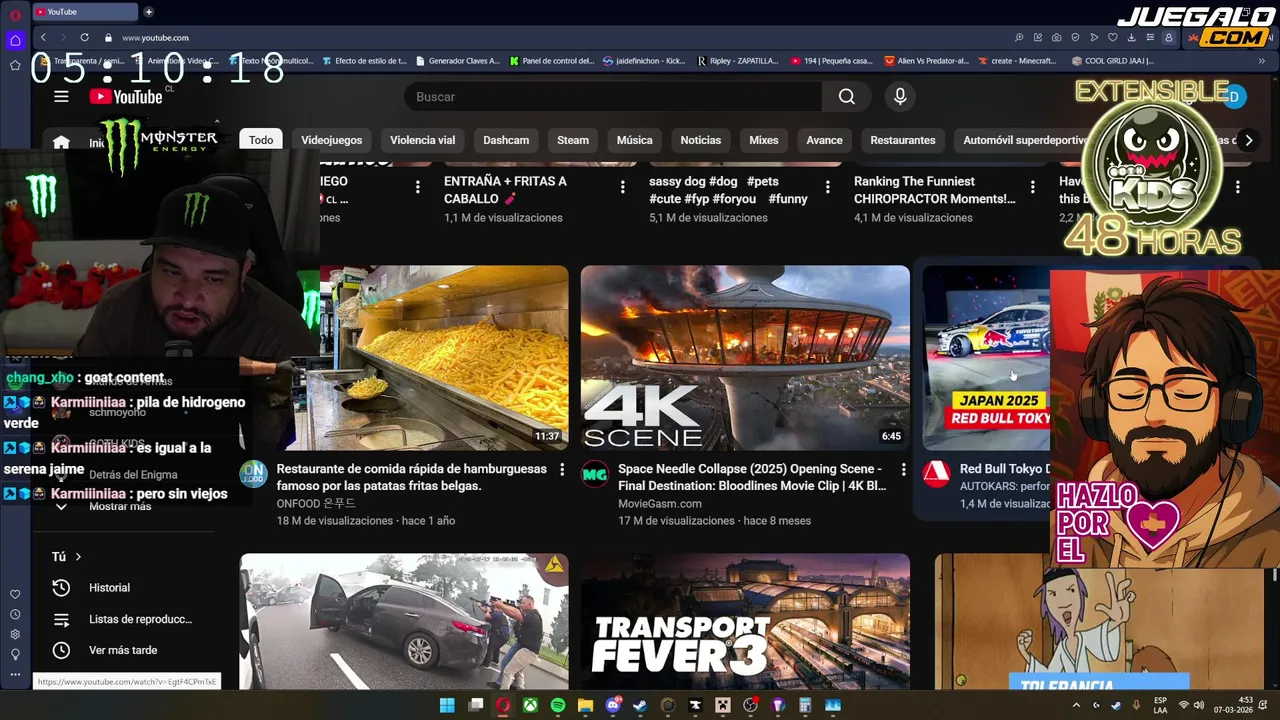
Task: Open 'Ranking The Funniest CHIROPRACTOR Moments' title
Action: coord(934,190)
